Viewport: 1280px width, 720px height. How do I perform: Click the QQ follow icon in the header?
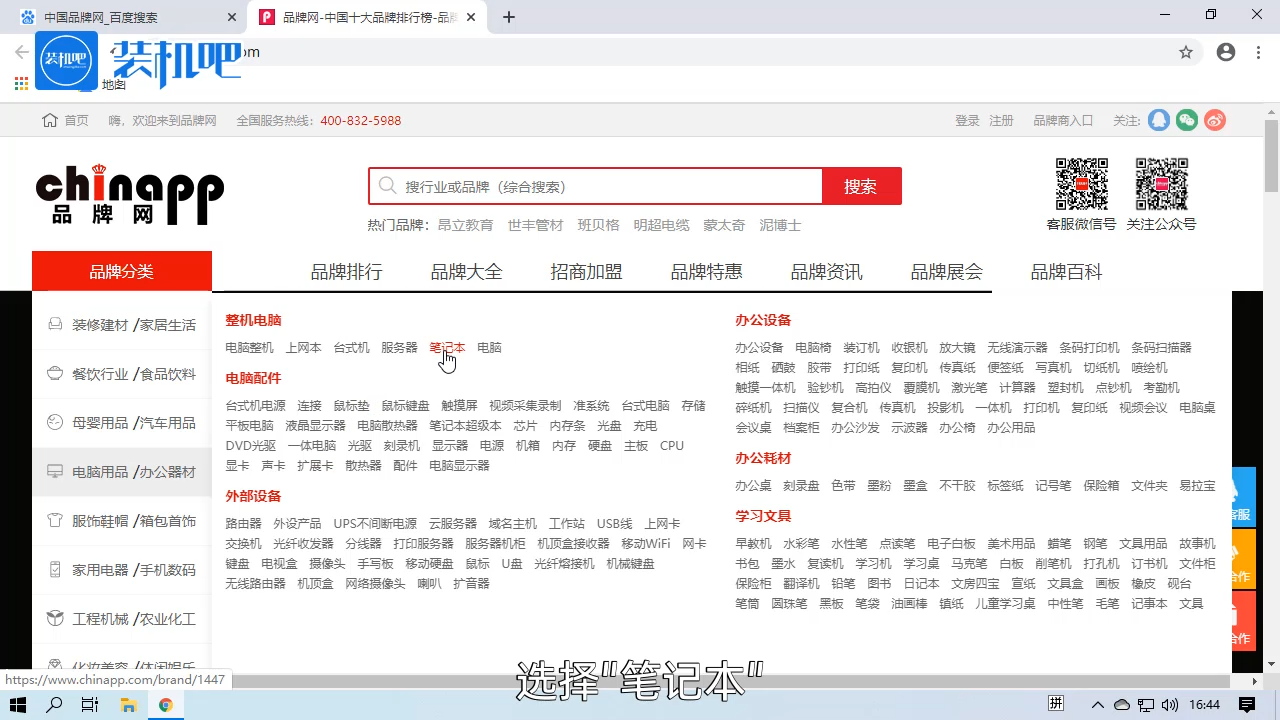[x=1158, y=120]
